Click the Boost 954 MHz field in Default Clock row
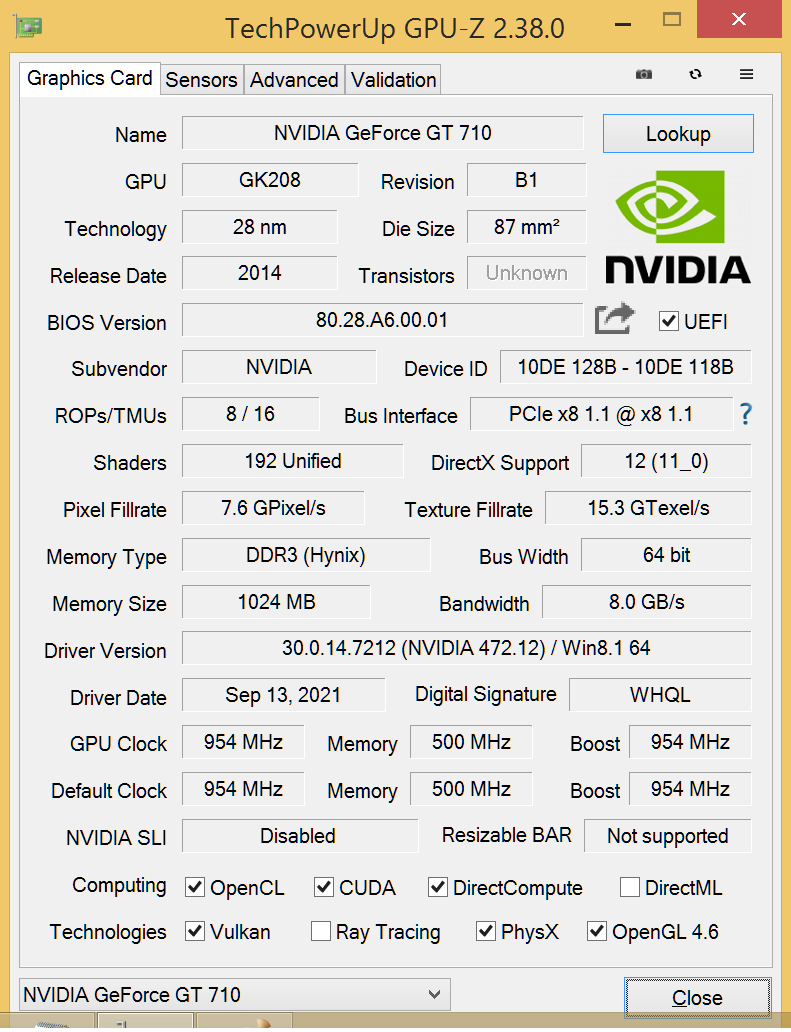The width and height of the screenshot is (791, 1032). click(690, 788)
